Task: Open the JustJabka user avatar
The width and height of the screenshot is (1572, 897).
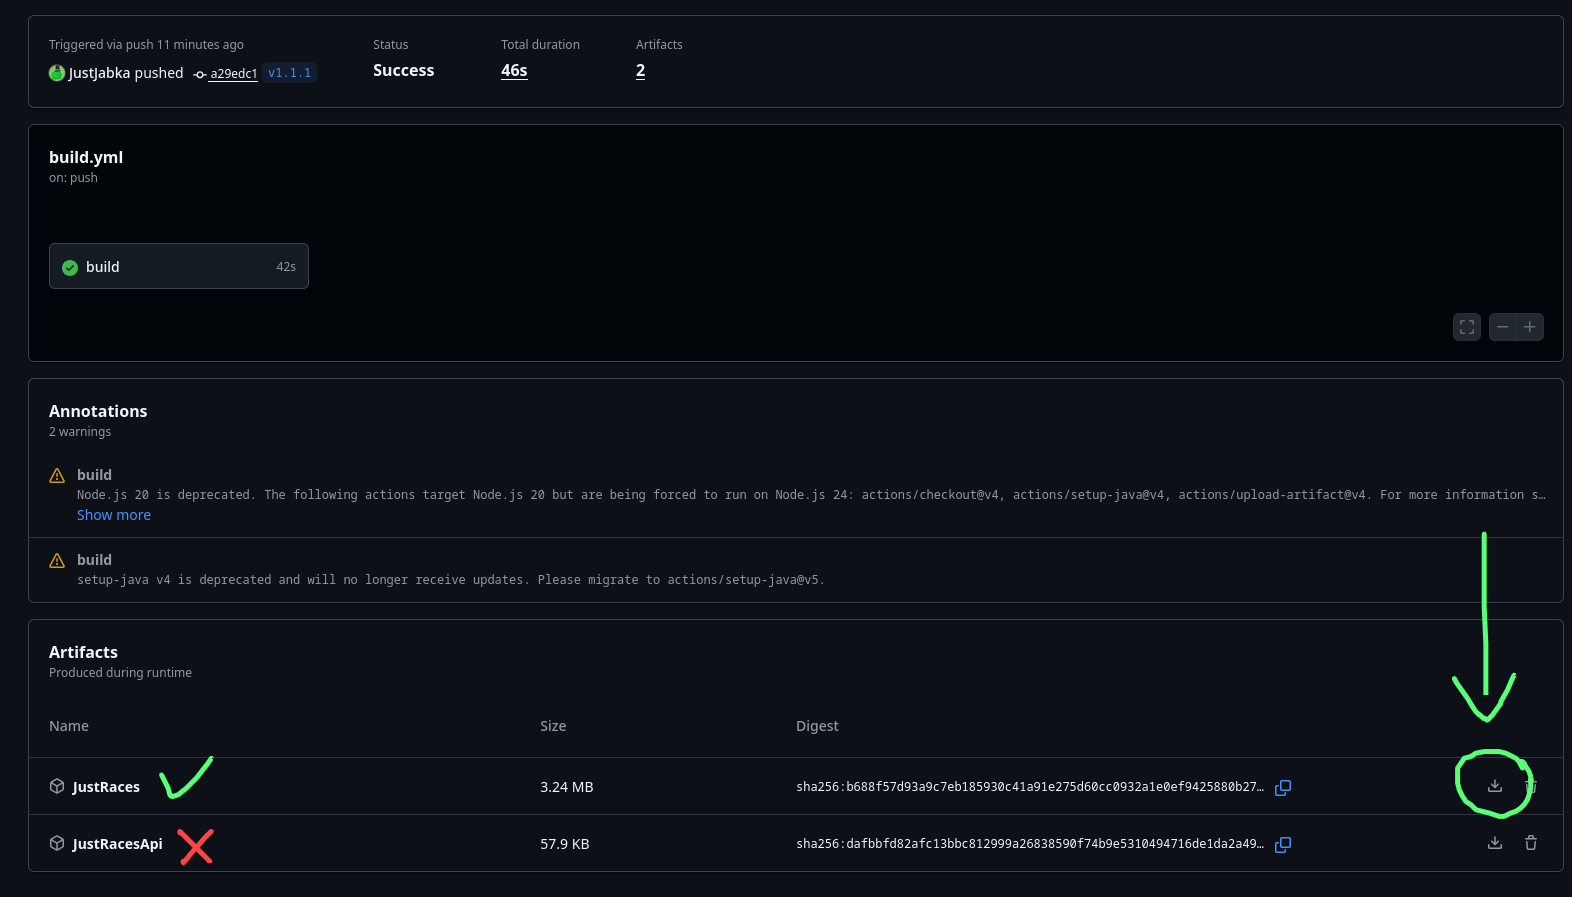Action: (57, 73)
